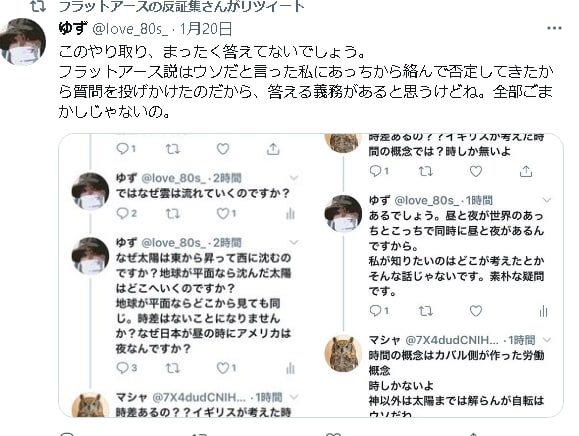Retweet the tweet about the sun rising in east

pos(172,368)
